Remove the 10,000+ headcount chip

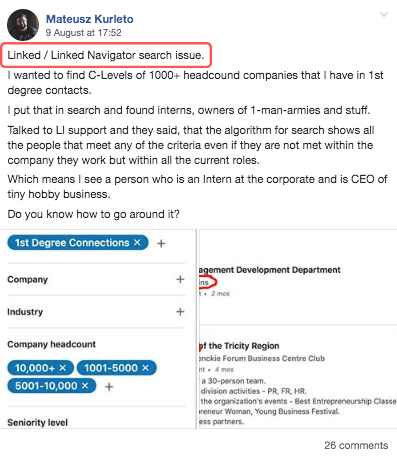coord(63,368)
